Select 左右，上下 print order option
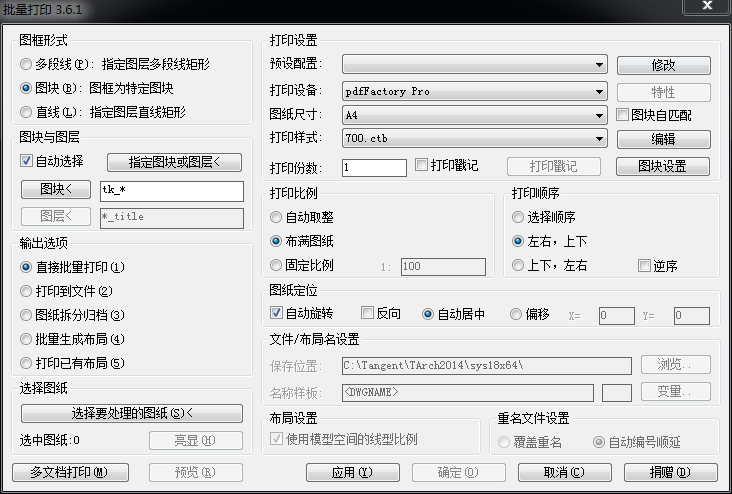Image resolution: width=732 pixels, height=494 pixels. 518,241
